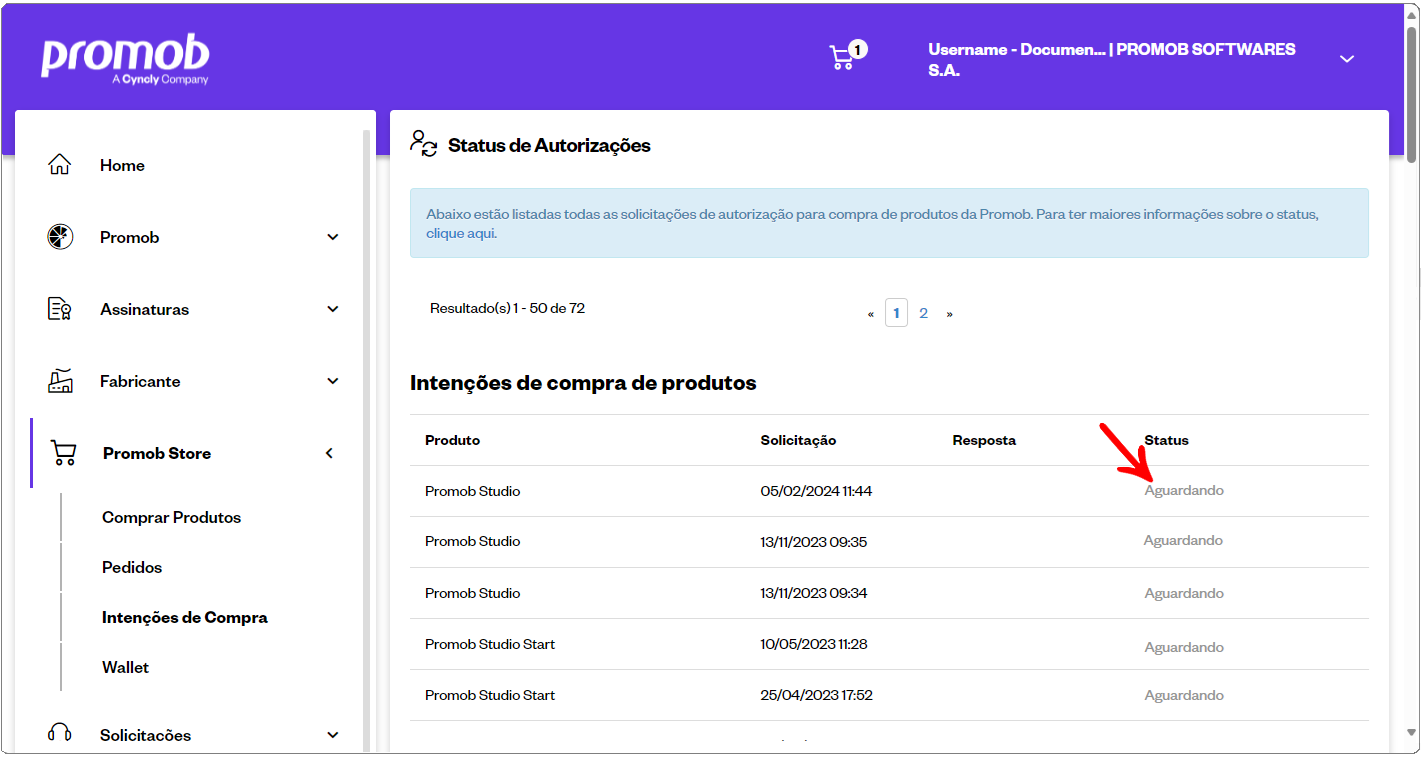Expand the Assinaturas menu chevron
Screen dimensions: 1425x761
click(333, 309)
